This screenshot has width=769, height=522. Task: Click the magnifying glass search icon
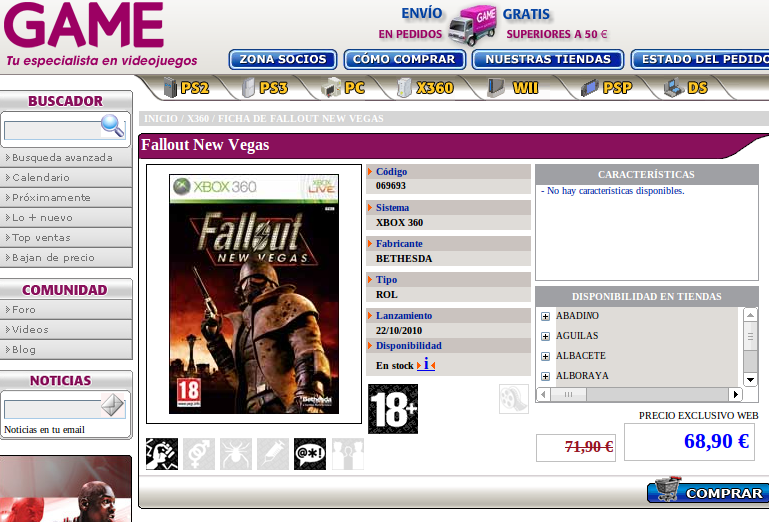pos(113,126)
